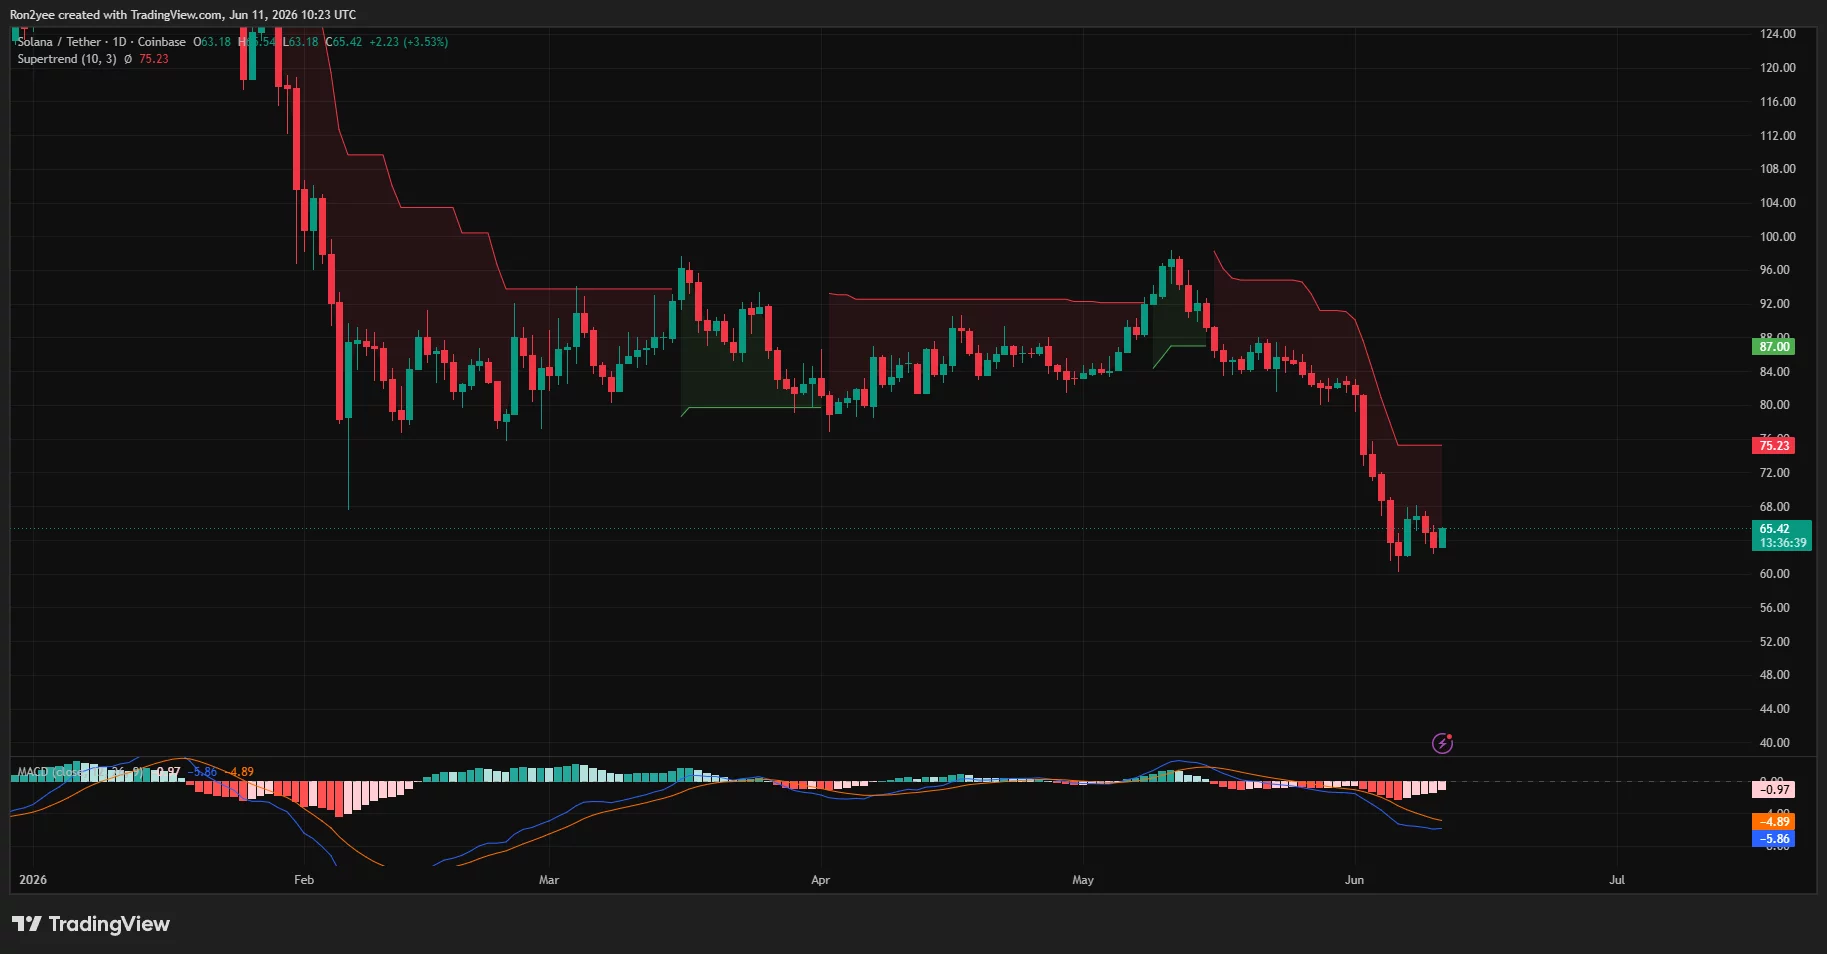The width and height of the screenshot is (1827, 954).
Task: Click the TradingView logo at bottom left
Action: pyautogui.click(x=91, y=924)
